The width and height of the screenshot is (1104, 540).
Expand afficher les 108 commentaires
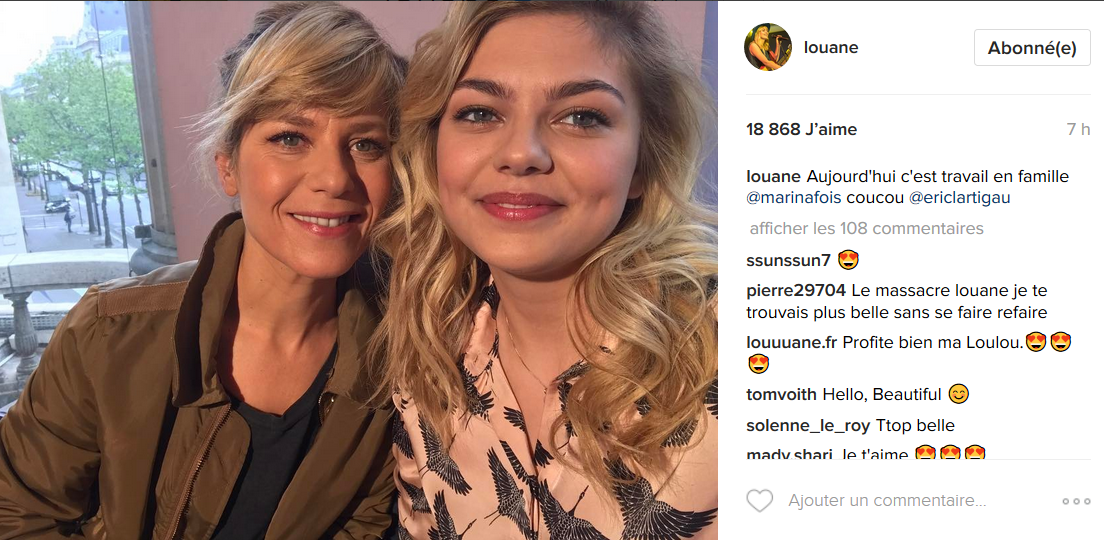pos(866,228)
